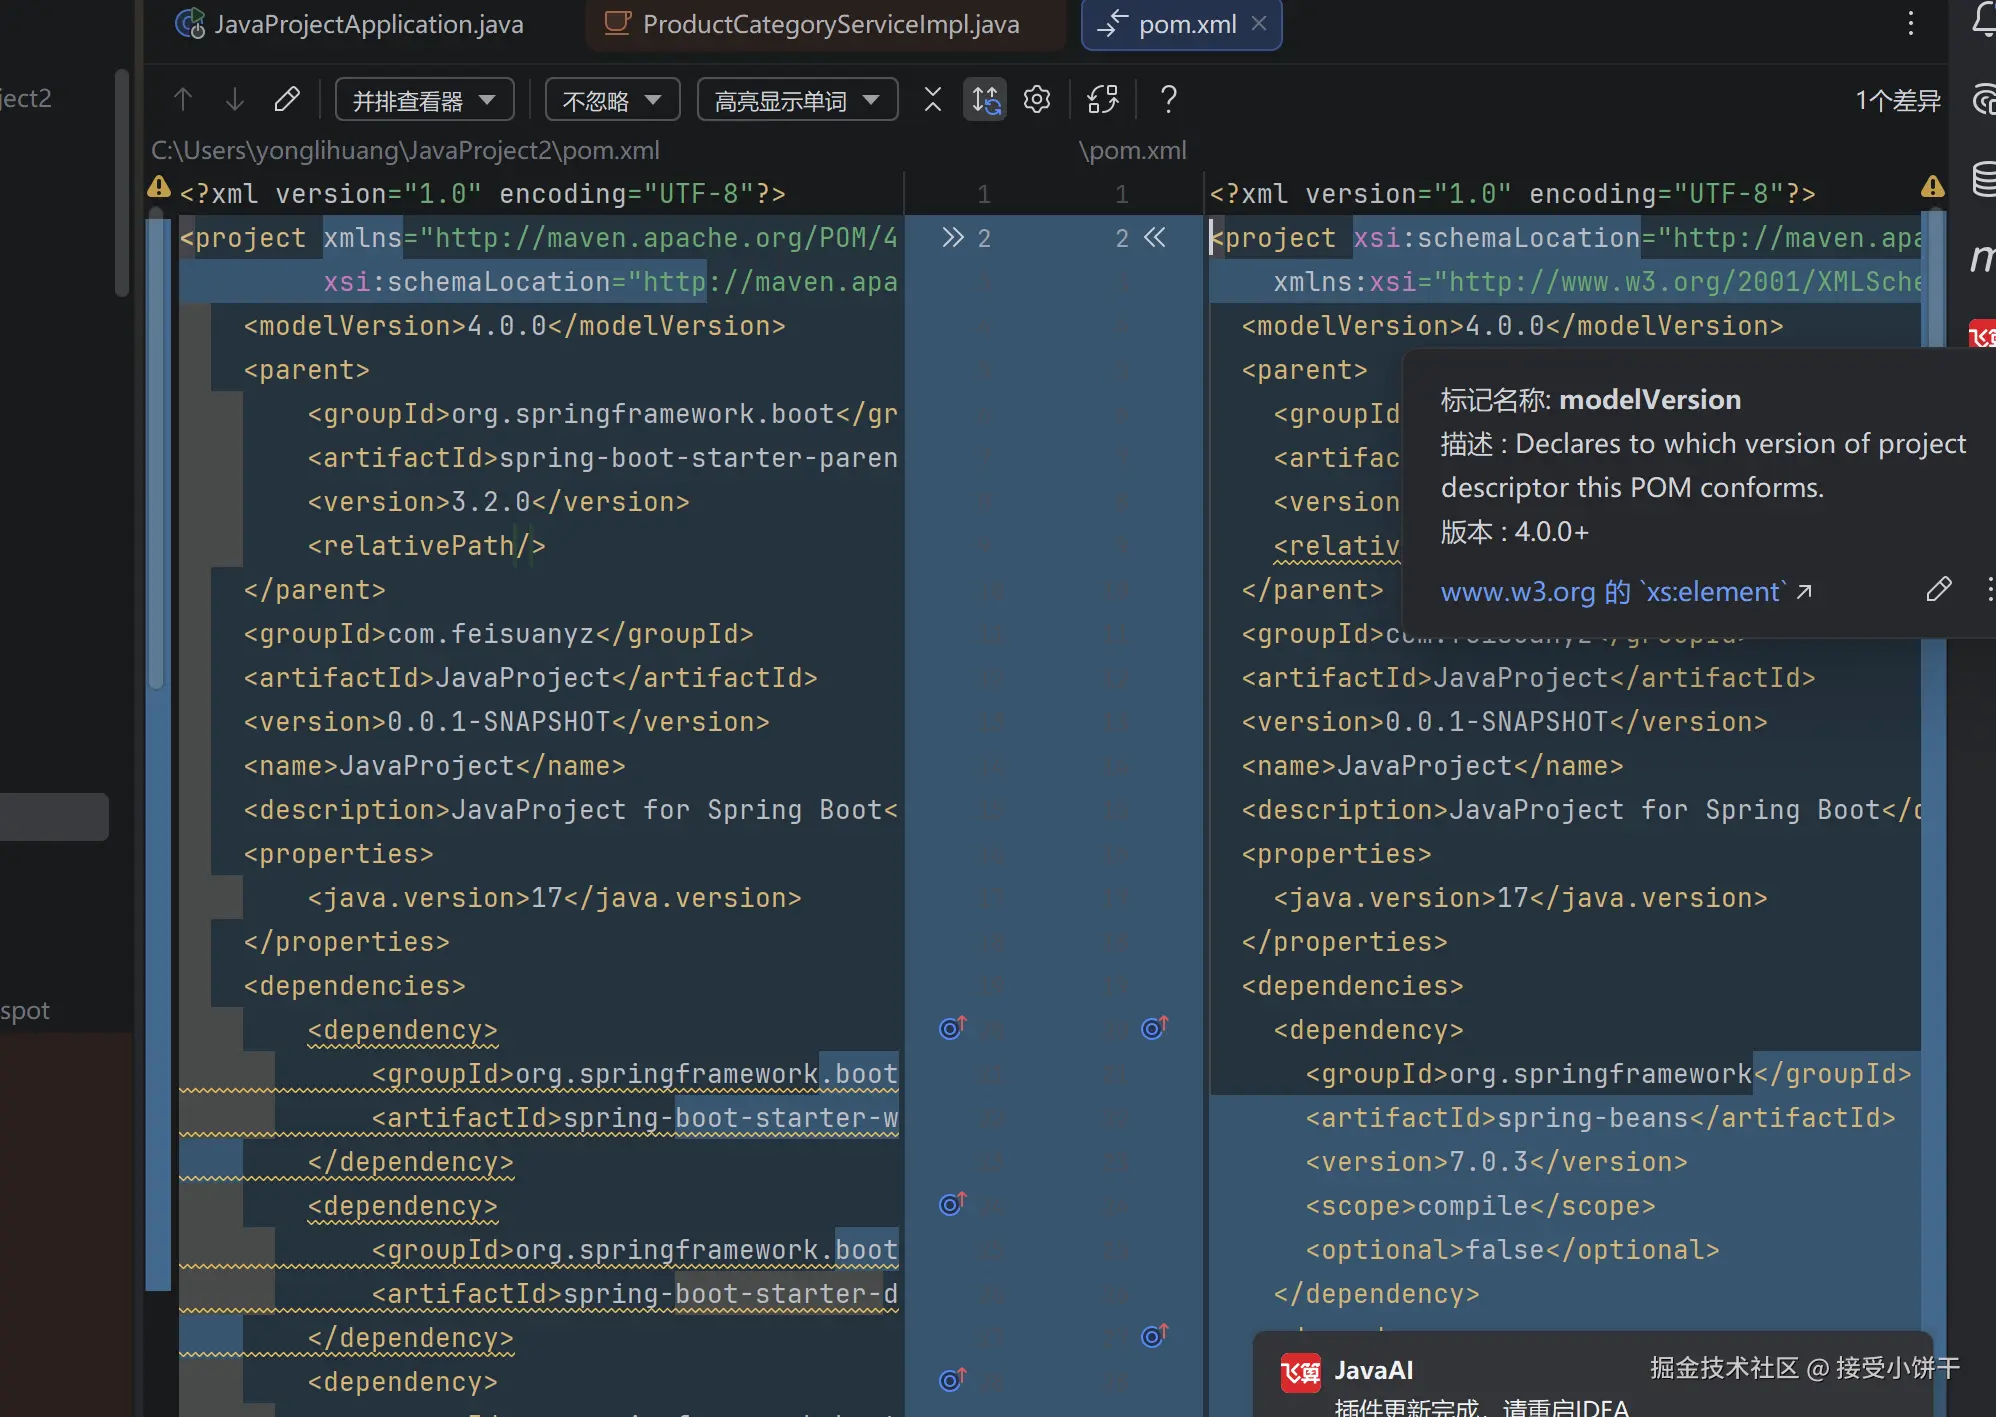
Task: Open diff settings gear icon
Action: point(1037,99)
